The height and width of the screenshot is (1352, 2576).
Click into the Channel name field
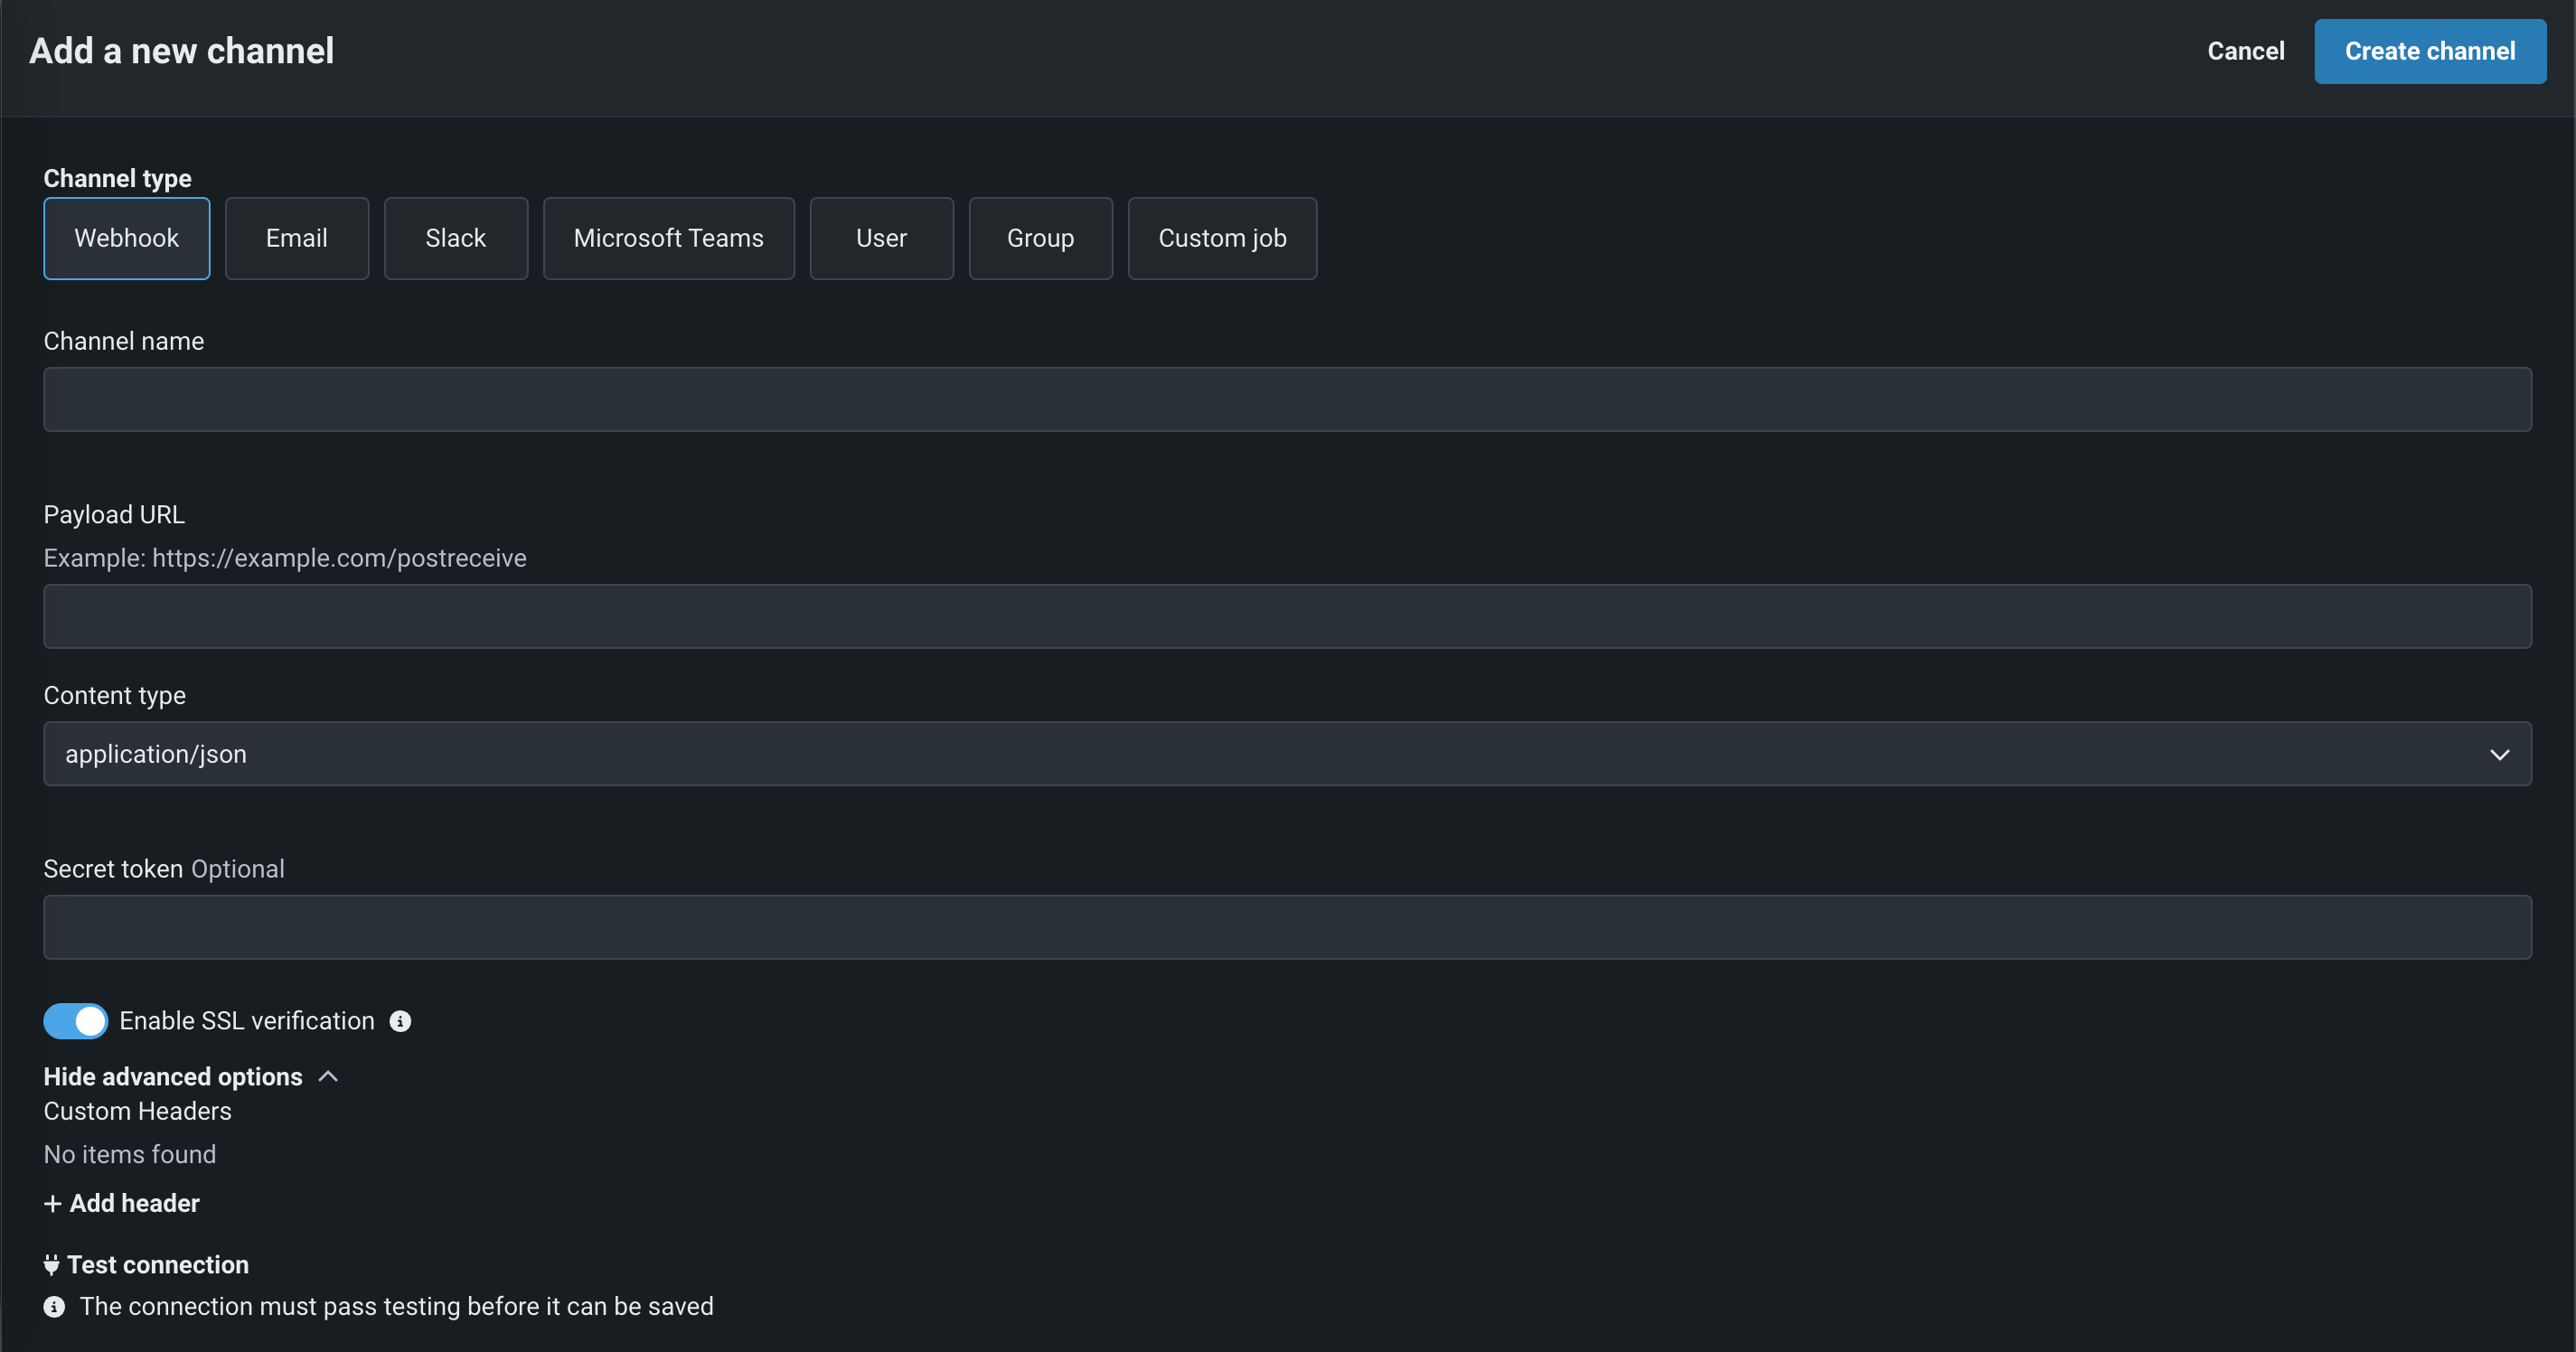[1286, 400]
